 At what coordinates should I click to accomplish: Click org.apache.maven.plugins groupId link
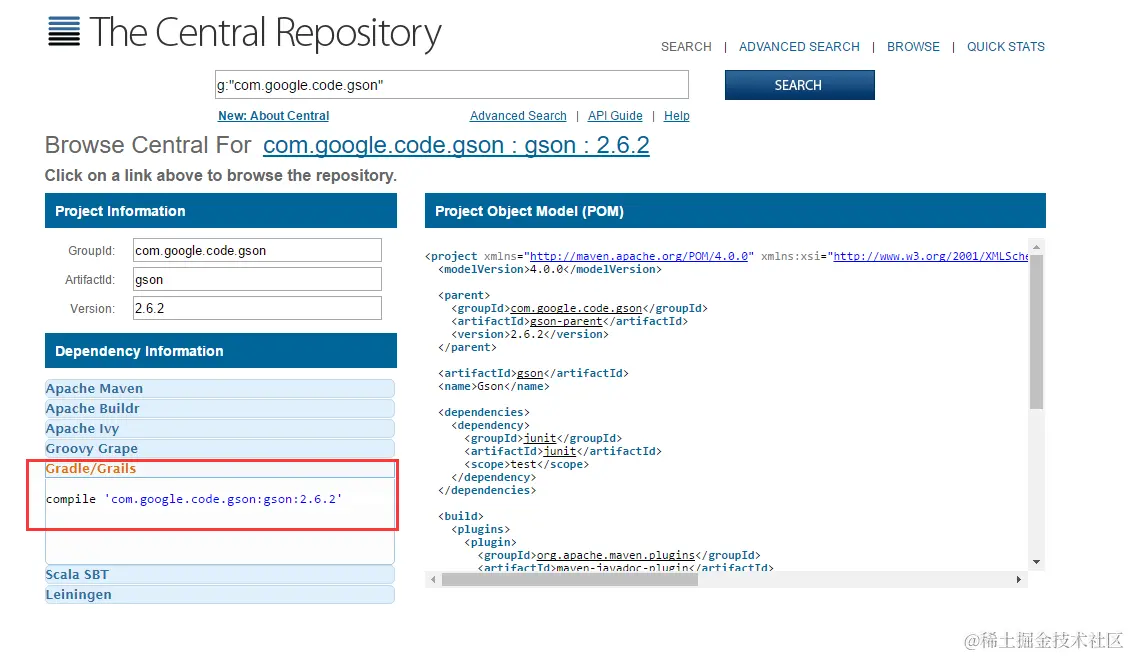(615, 555)
